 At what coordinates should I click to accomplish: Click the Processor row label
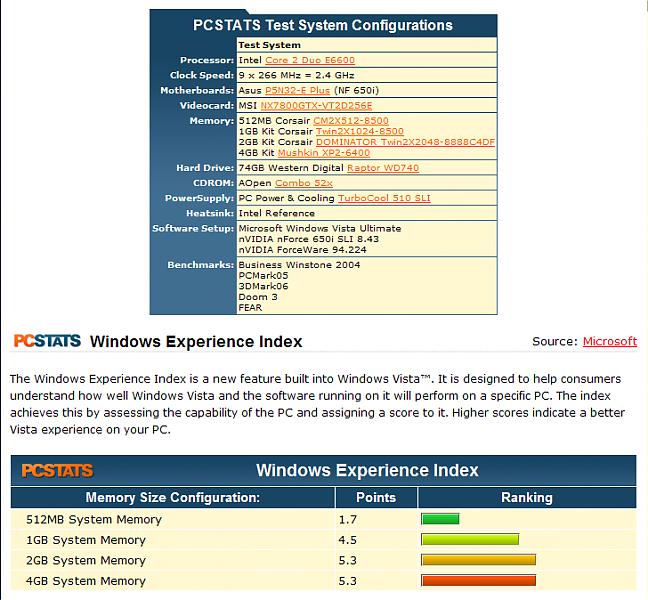(207, 60)
